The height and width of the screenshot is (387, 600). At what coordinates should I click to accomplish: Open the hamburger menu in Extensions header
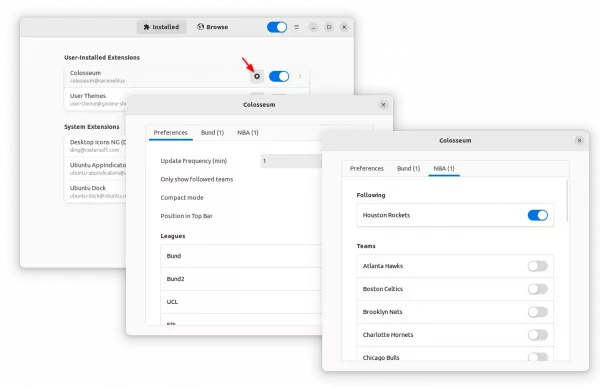(297, 27)
